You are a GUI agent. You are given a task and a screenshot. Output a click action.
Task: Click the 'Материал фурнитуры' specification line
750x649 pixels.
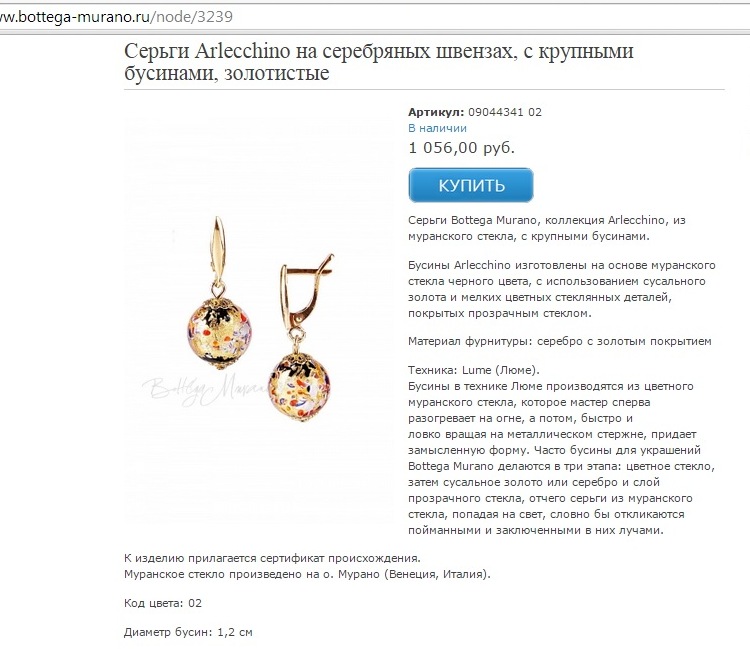tap(560, 341)
